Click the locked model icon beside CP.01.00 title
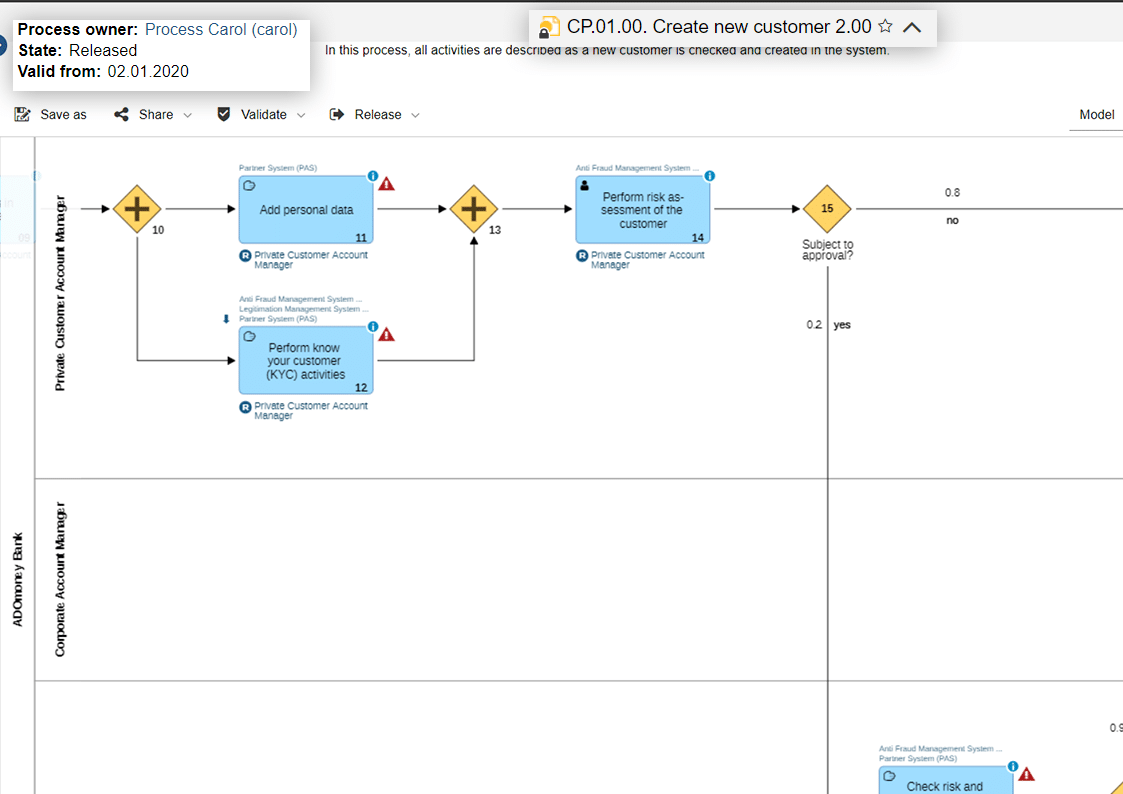Viewport: 1123px width, 794px height. coord(549,27)
